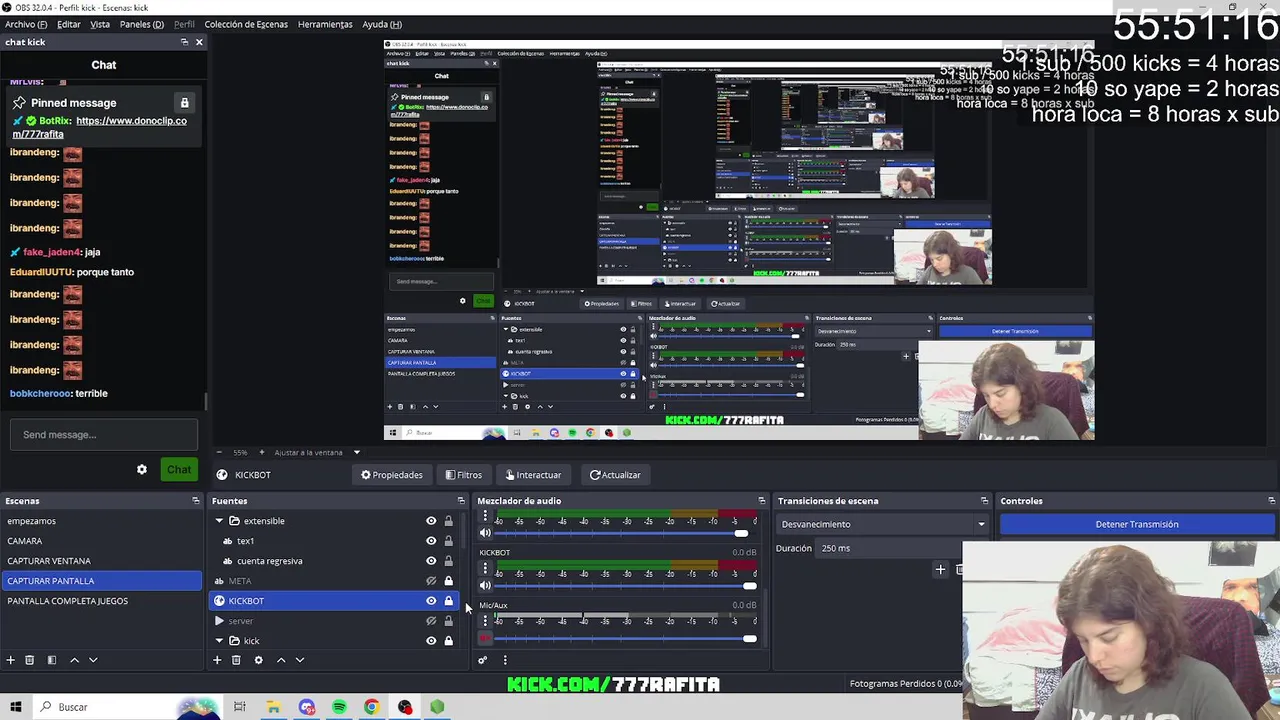Hide the KICKBOT source
Viewport: 1280px width, 720px height.
click(x=431, y=601)
